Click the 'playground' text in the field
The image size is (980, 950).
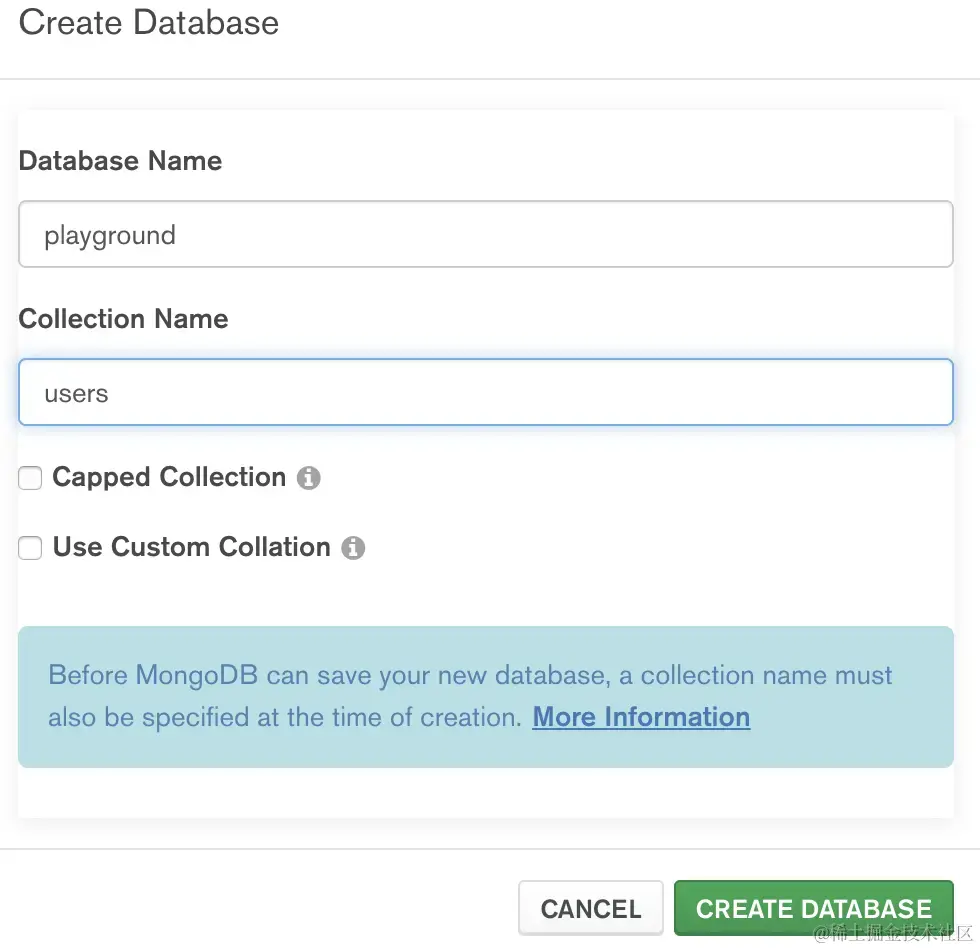point(110,235)
